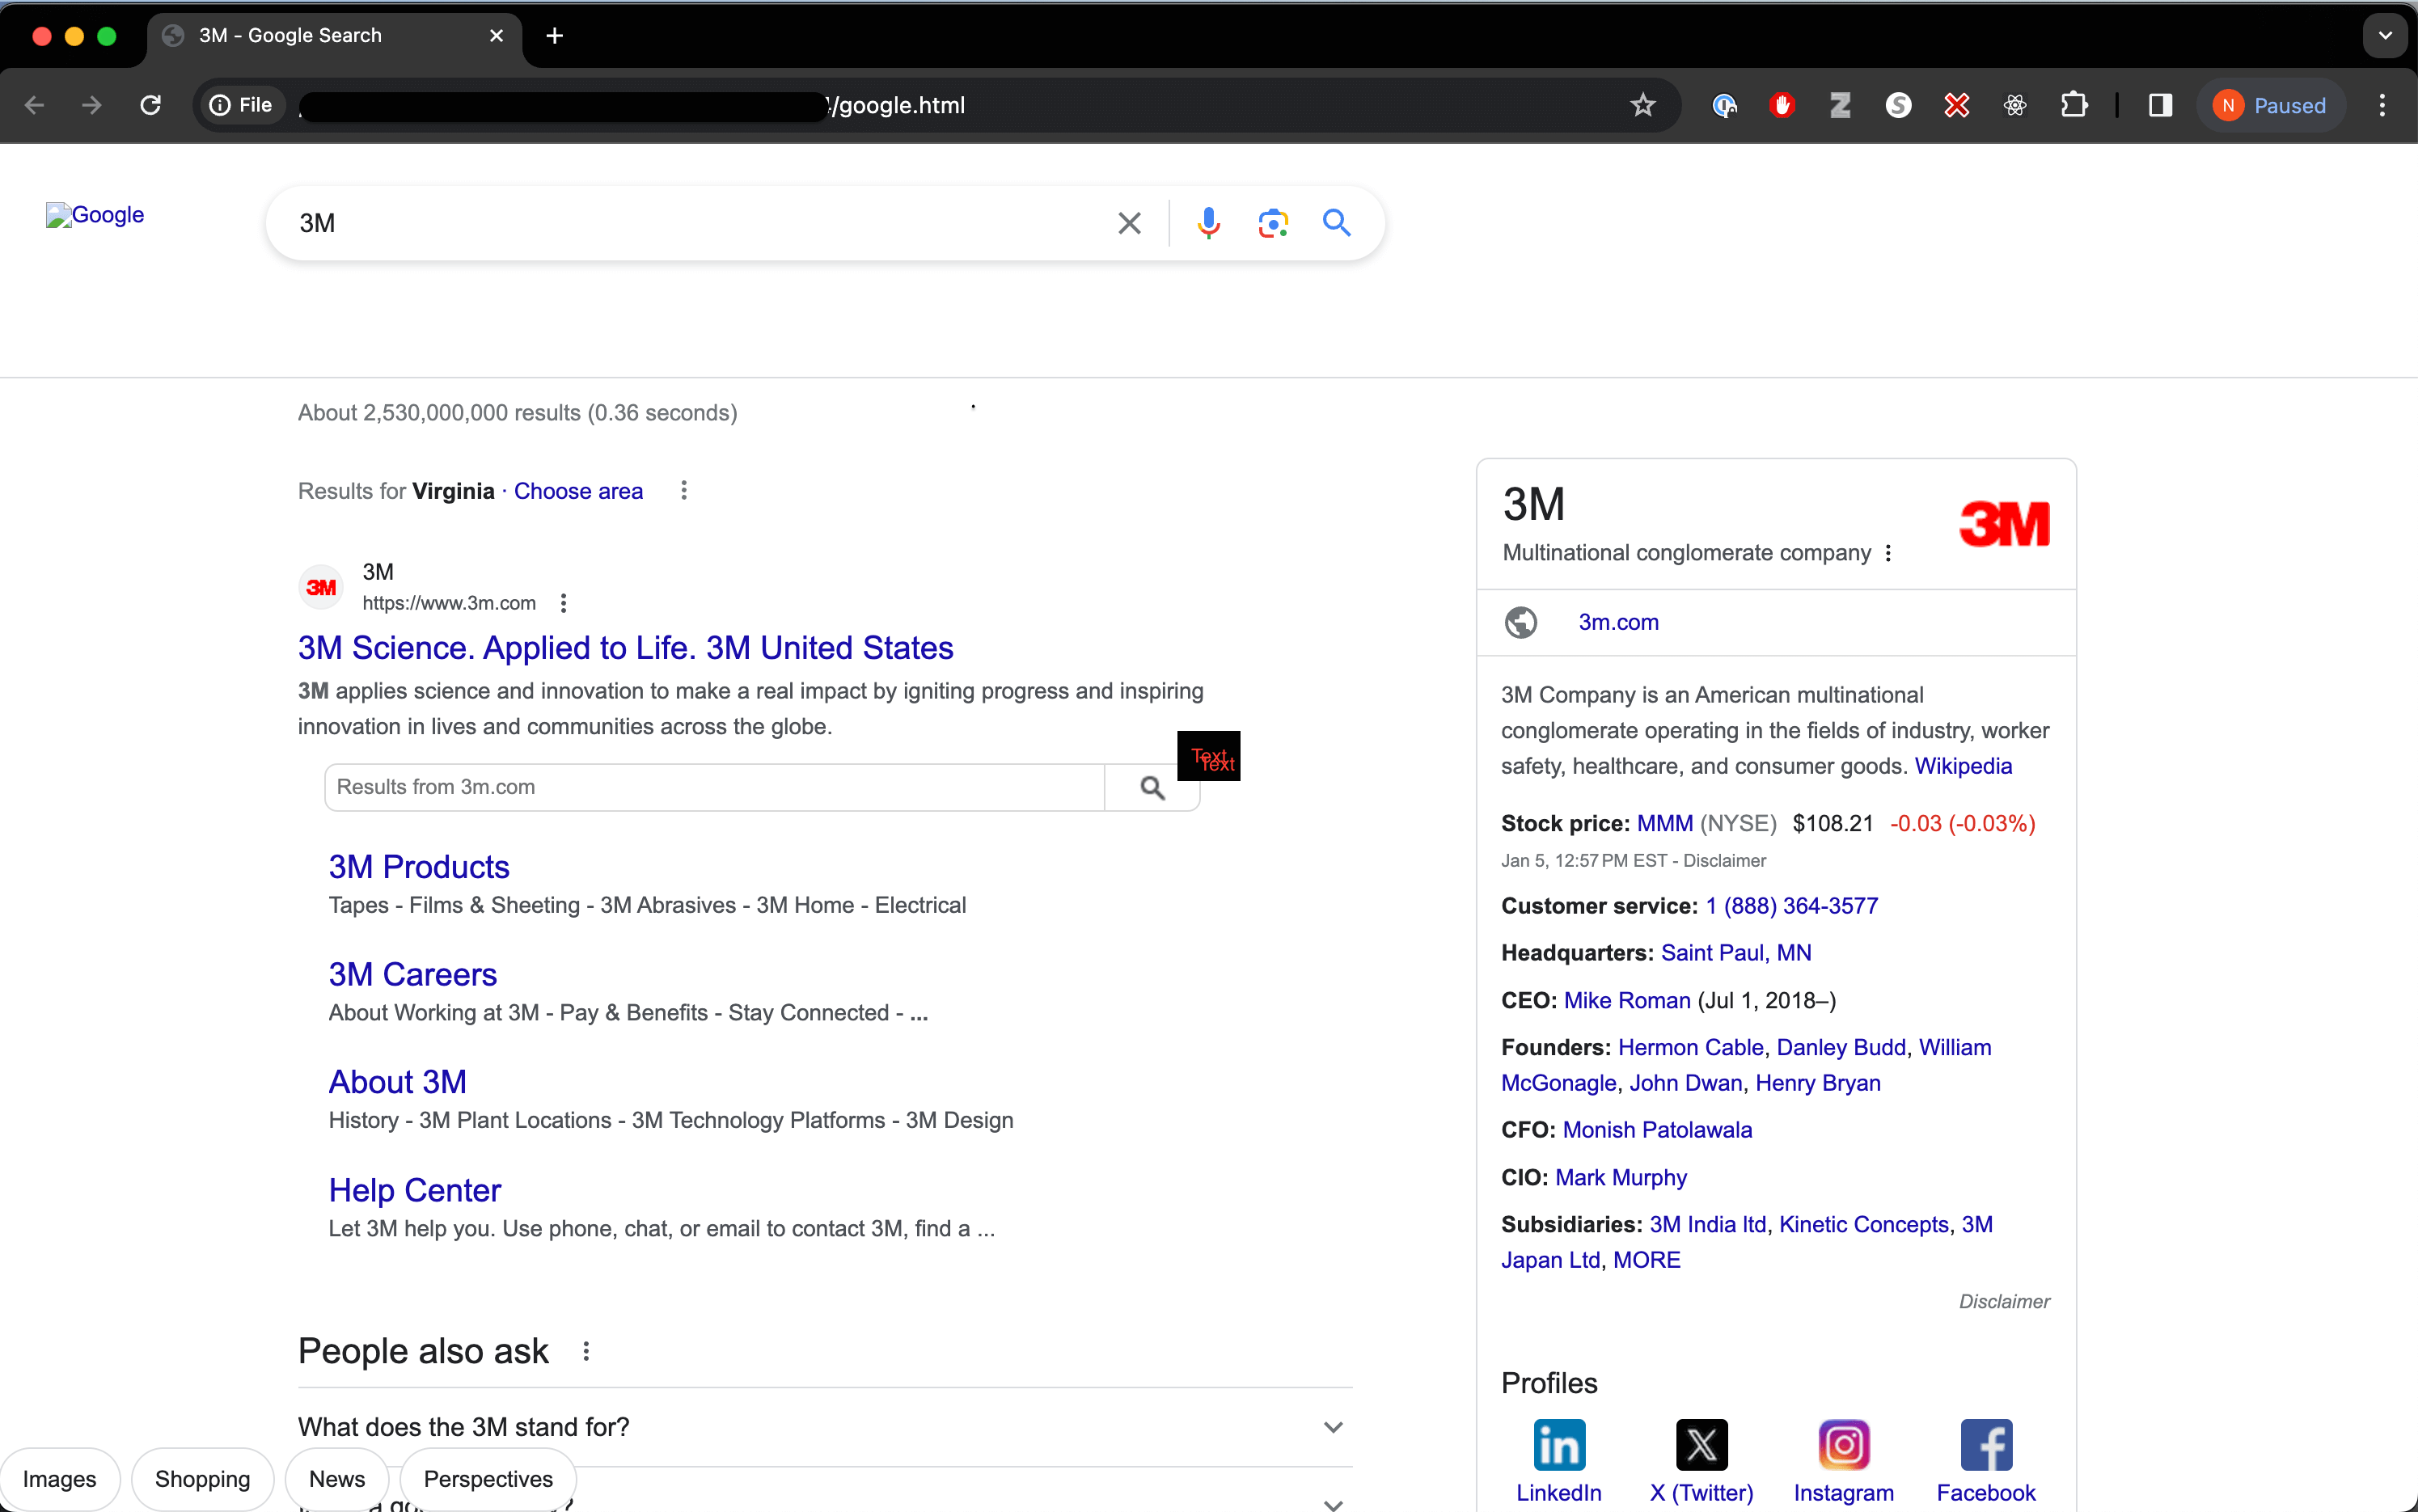This screenshot has width=2418, height=1512.
Task: Open Chrome three-dot menu
Action: pos(2382,105)
